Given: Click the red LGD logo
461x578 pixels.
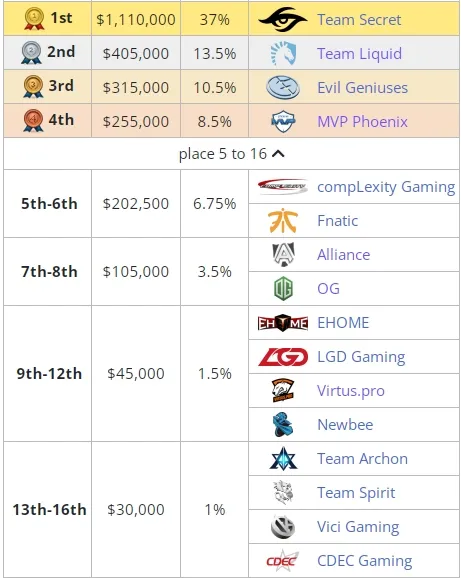Looking at the screenshot, I should (283, 357).
